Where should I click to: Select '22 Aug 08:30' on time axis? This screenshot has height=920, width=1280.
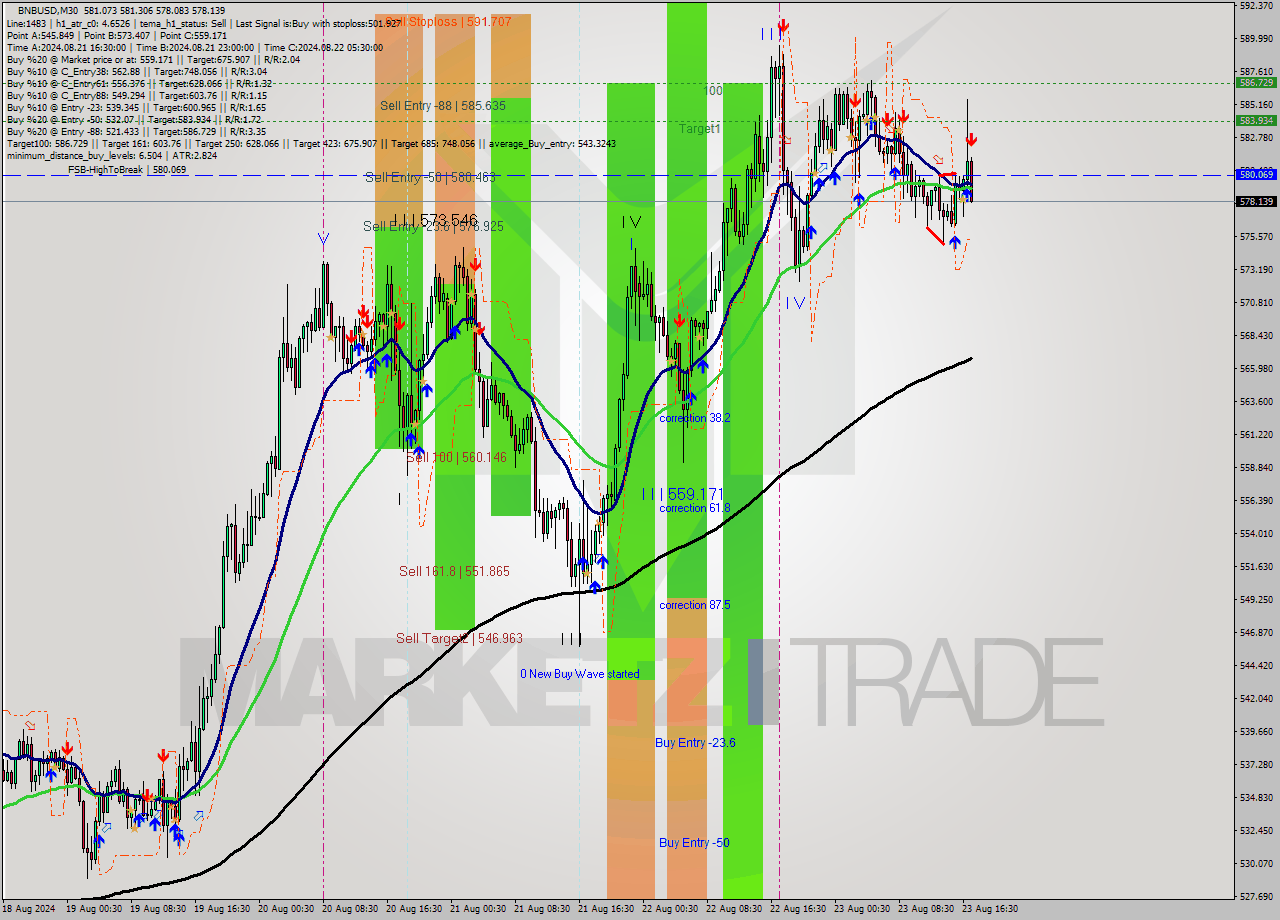click(734, 909)
